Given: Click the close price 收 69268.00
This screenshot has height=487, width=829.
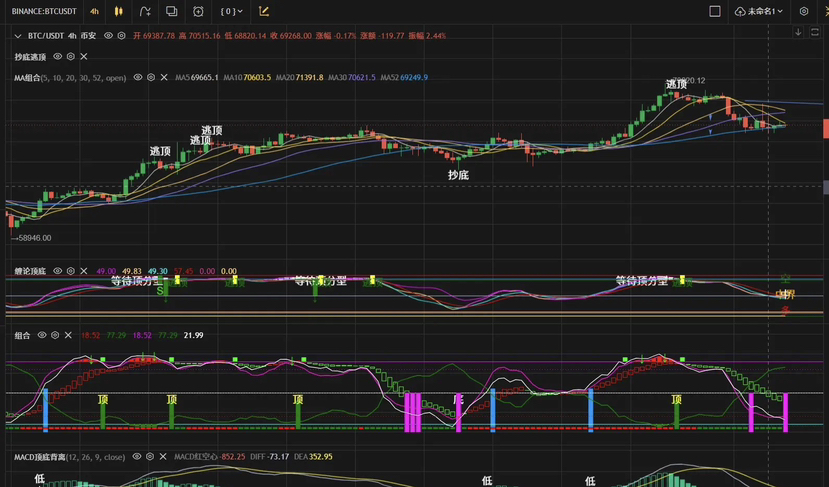Looking at the screenshot, I should click(291, 36).
